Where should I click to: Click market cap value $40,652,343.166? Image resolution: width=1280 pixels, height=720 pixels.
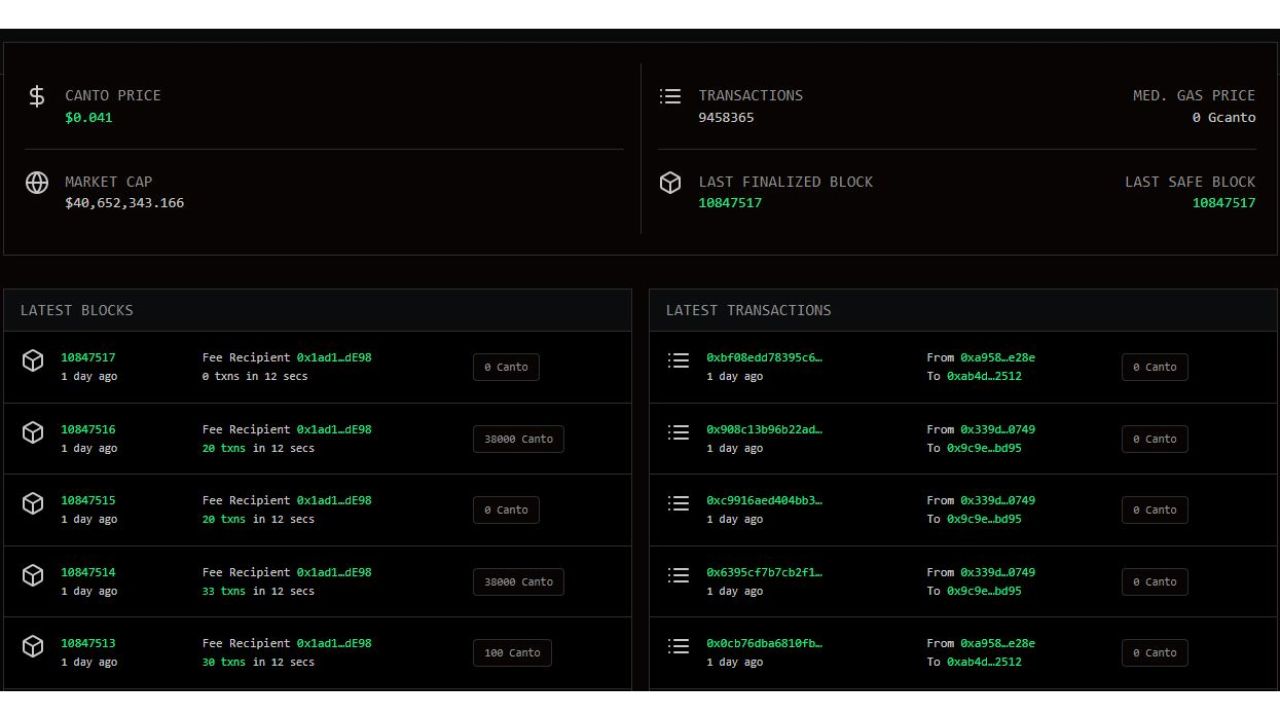pos(125,203)
